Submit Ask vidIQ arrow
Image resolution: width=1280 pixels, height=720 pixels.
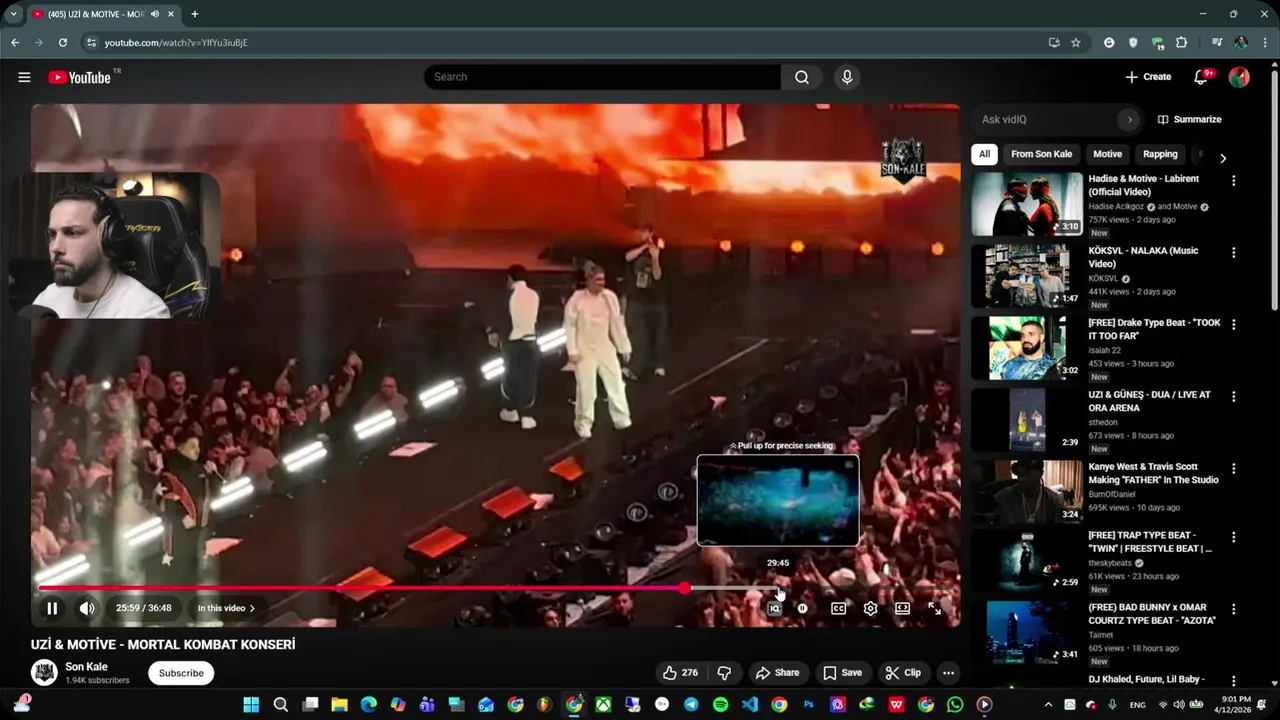pos(1130,119)
